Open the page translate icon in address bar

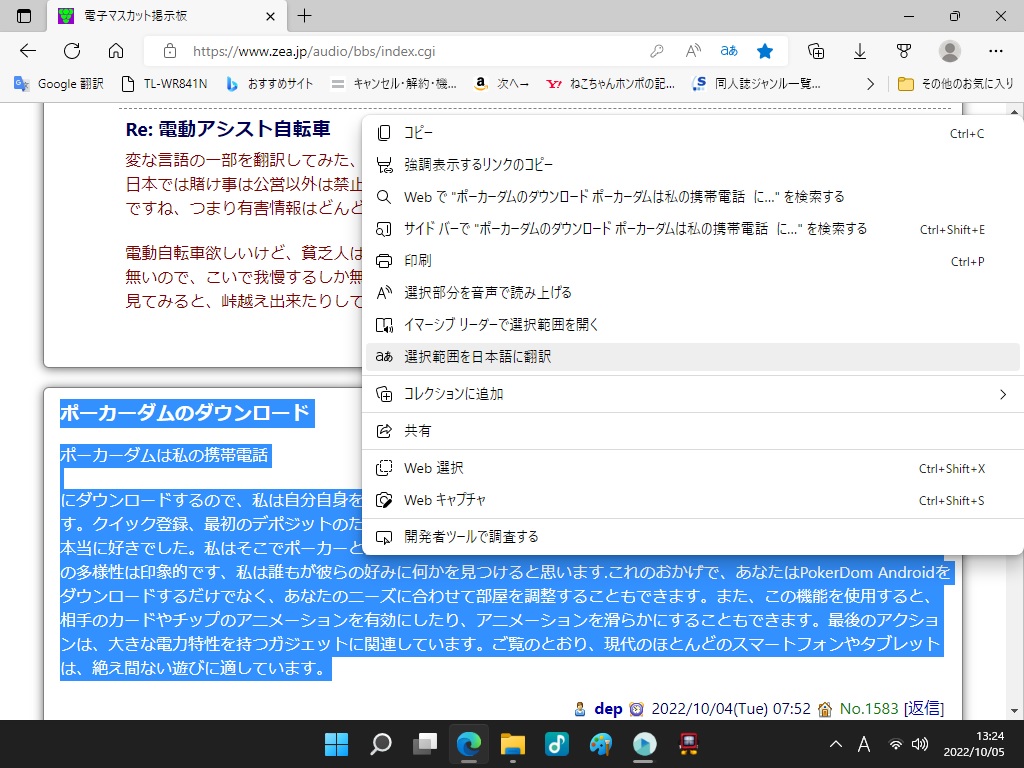[729, 51]
